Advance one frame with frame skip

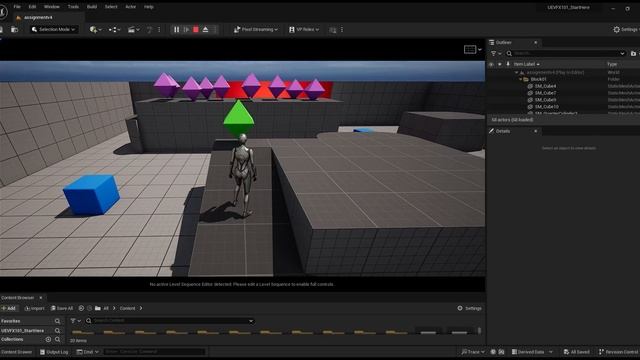click(186, 29)
